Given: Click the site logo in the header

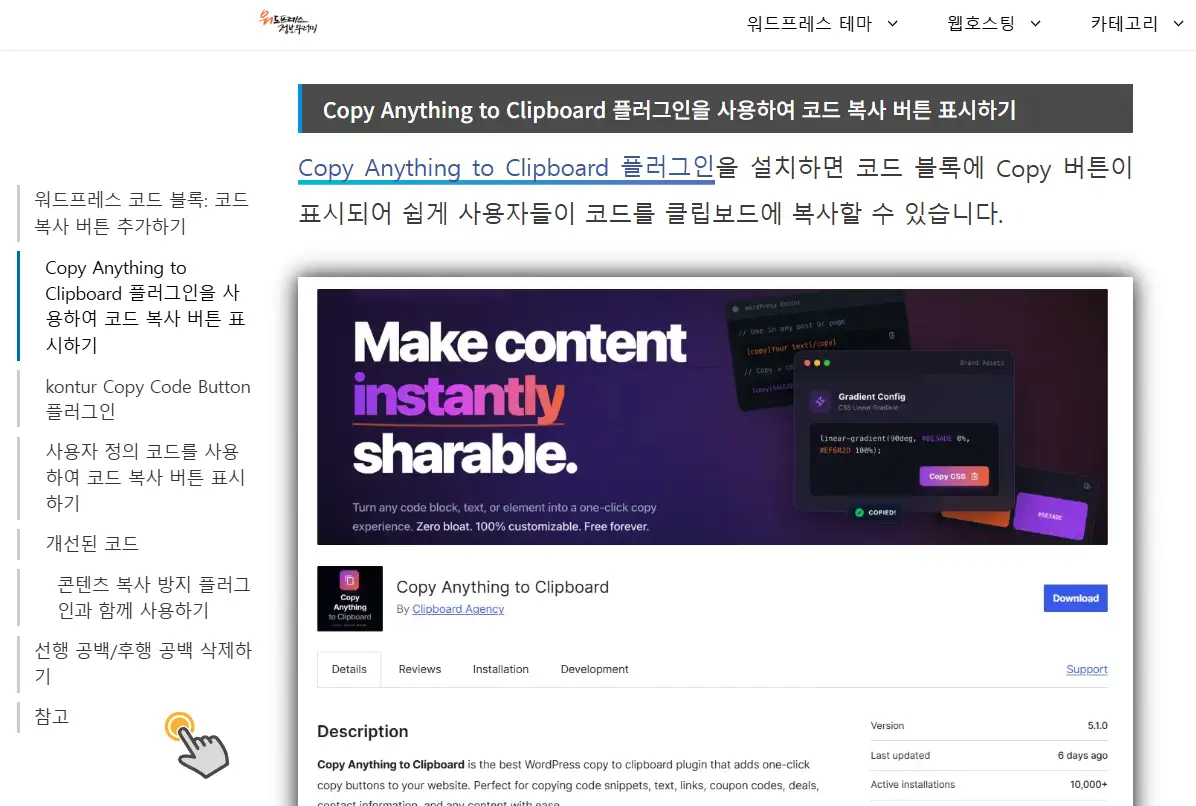Looking at the screenshot, I should [288, 22].
